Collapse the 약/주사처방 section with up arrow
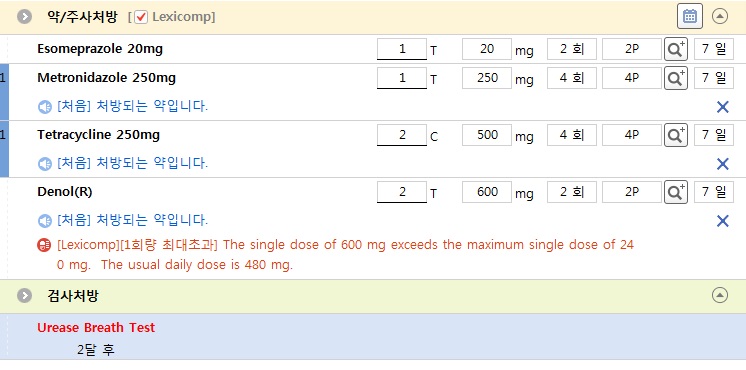 click(x=719, y=16)
